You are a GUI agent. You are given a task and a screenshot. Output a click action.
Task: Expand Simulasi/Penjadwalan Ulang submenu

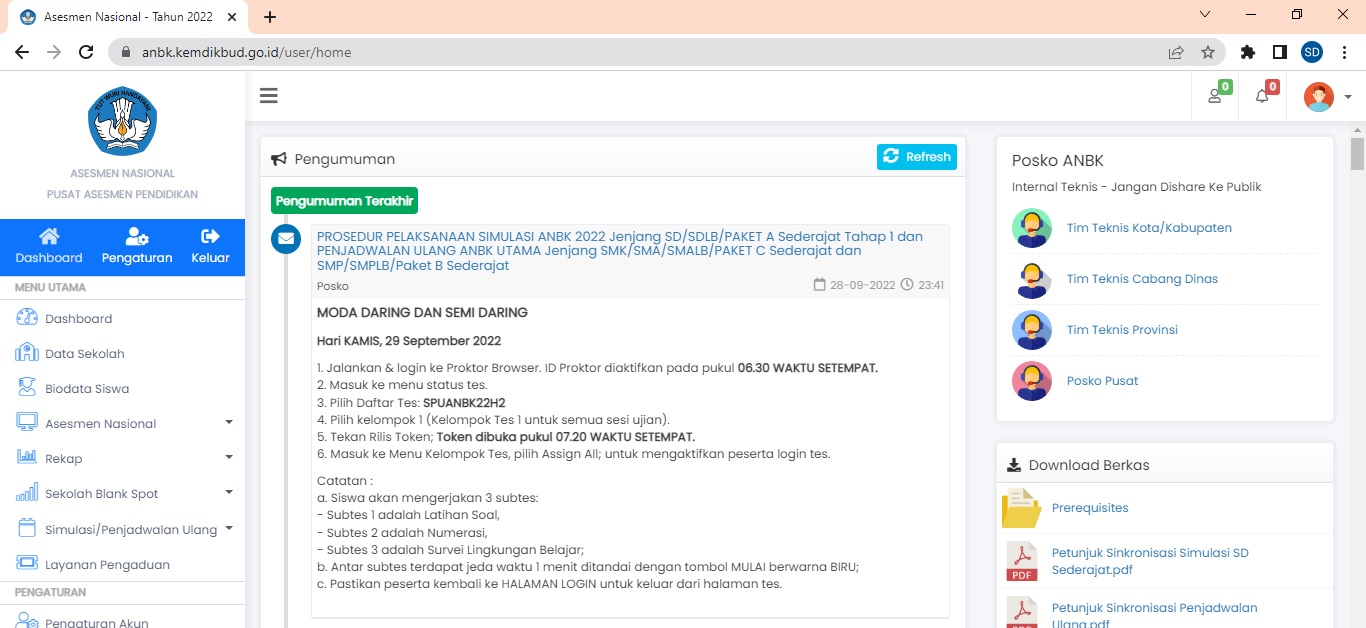point(228,529)
